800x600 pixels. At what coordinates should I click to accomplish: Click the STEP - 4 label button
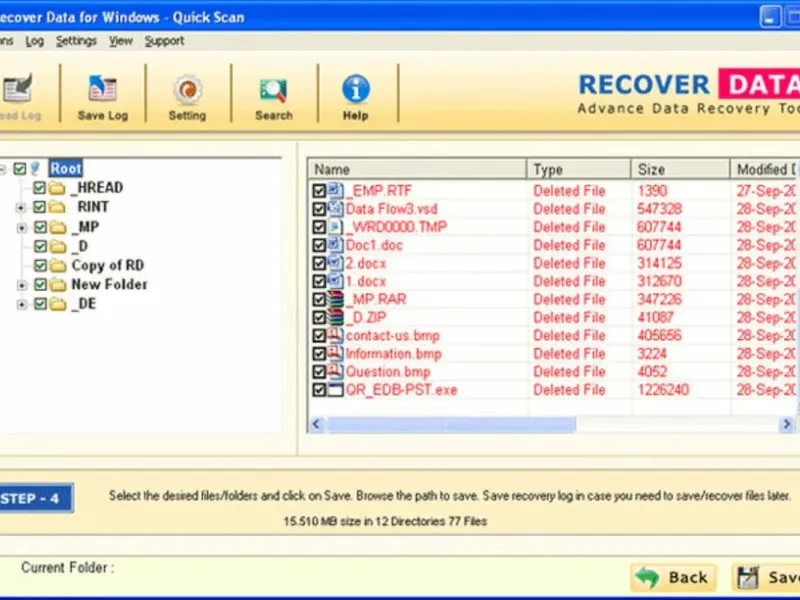click(x=35, y=498)
